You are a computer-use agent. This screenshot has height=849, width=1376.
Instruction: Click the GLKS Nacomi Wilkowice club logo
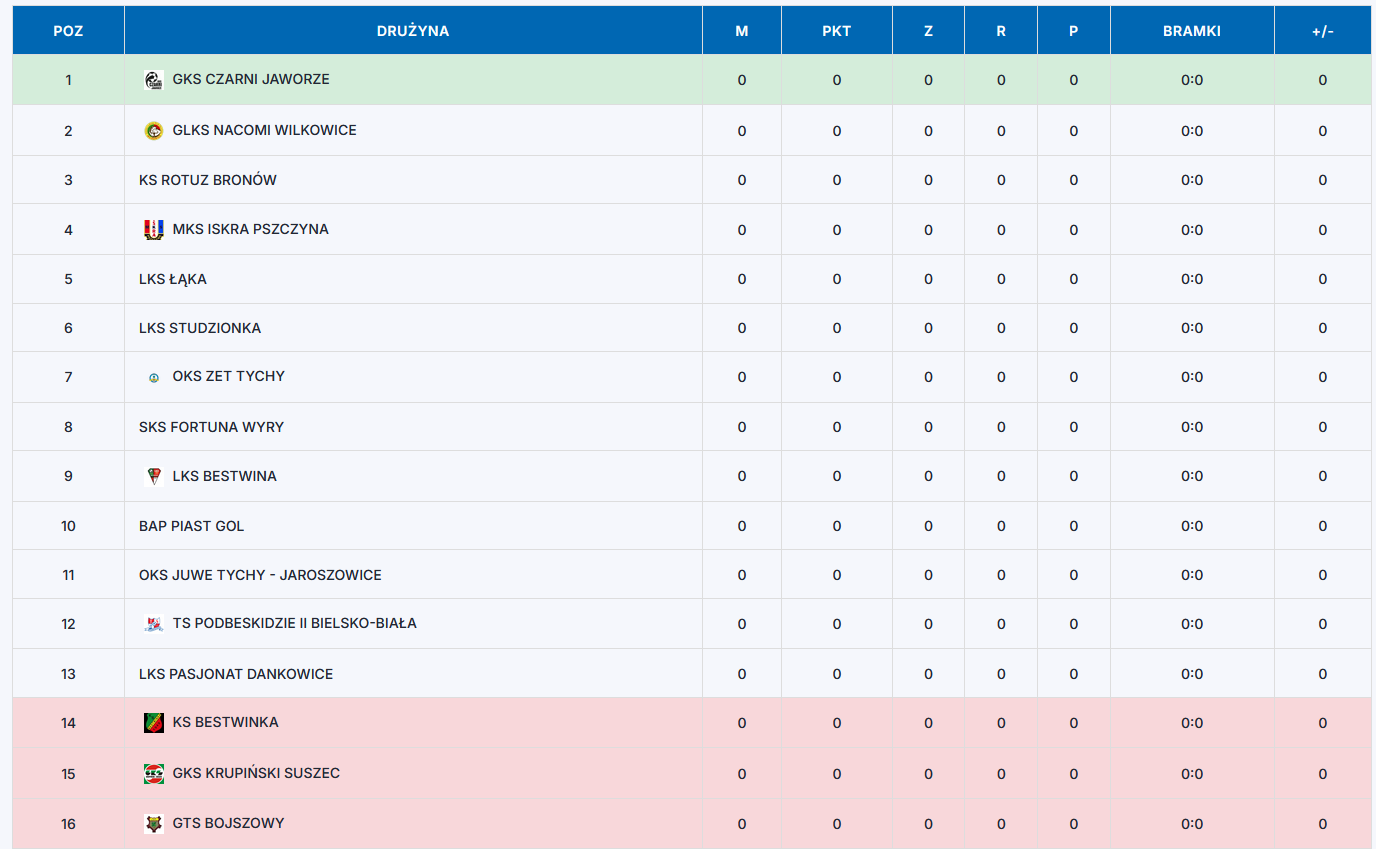click(x=154, y=130)
